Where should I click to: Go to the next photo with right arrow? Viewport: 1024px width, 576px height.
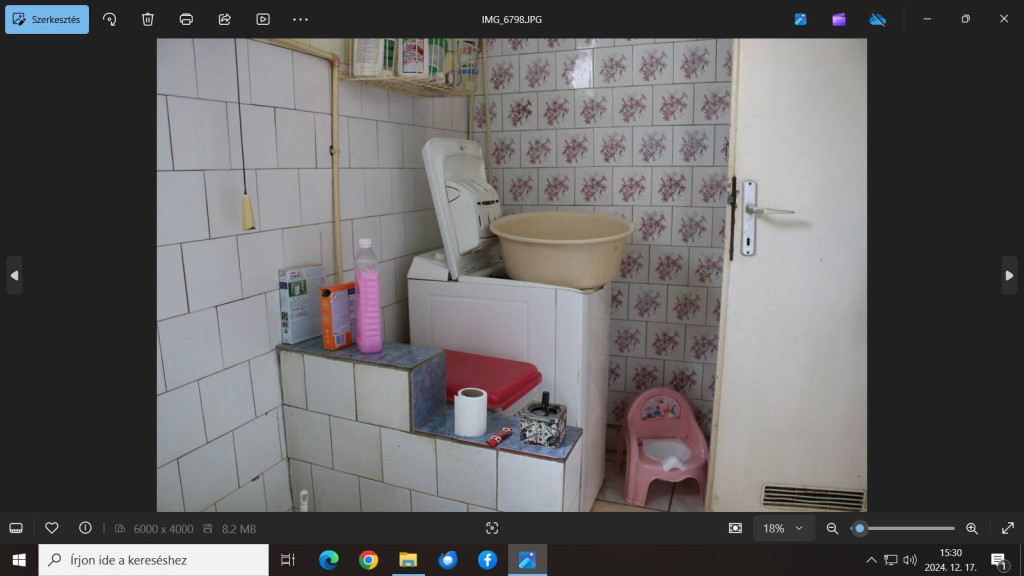[x=1009, y=275]
